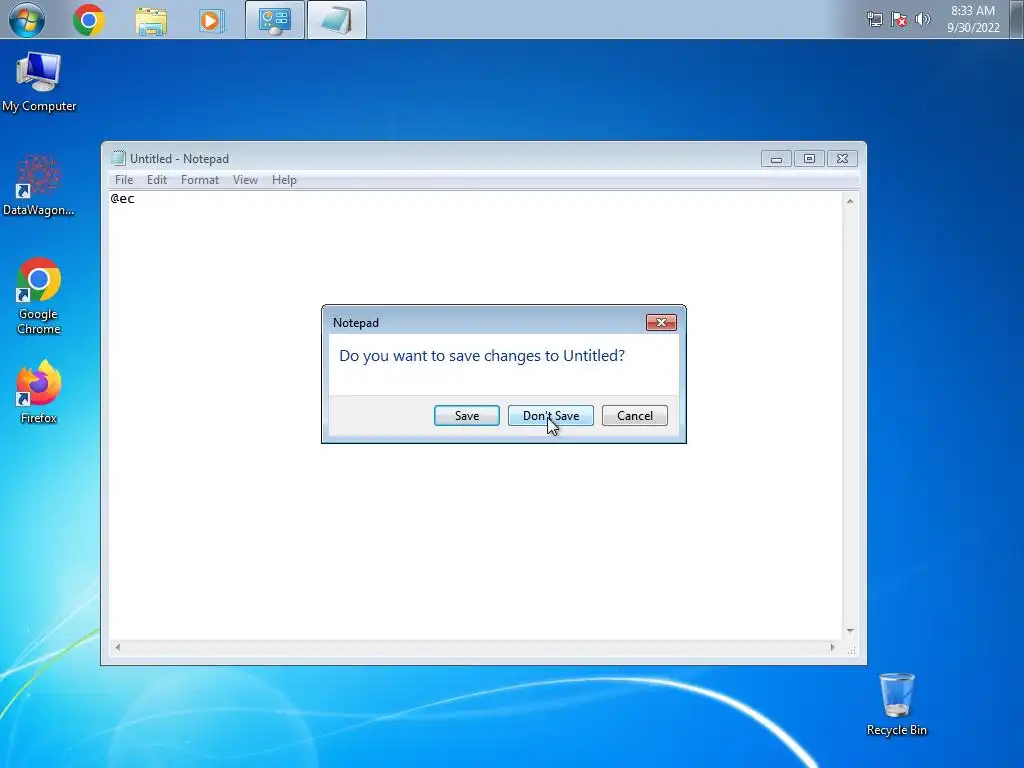
Task: Switch to the Control Panel taskbar window
Action: pos(275,20)
